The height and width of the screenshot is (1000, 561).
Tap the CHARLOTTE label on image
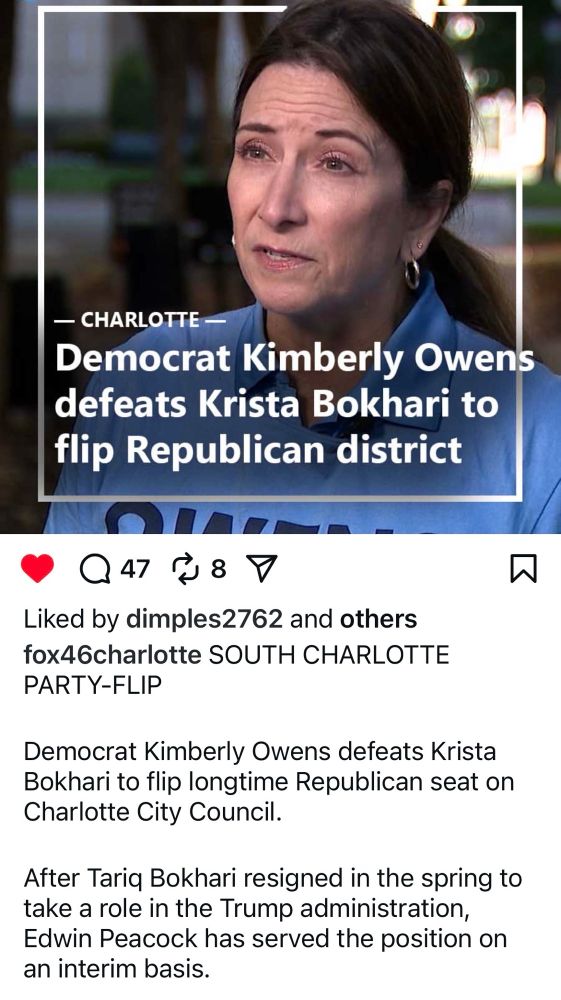tap(140, 320)
